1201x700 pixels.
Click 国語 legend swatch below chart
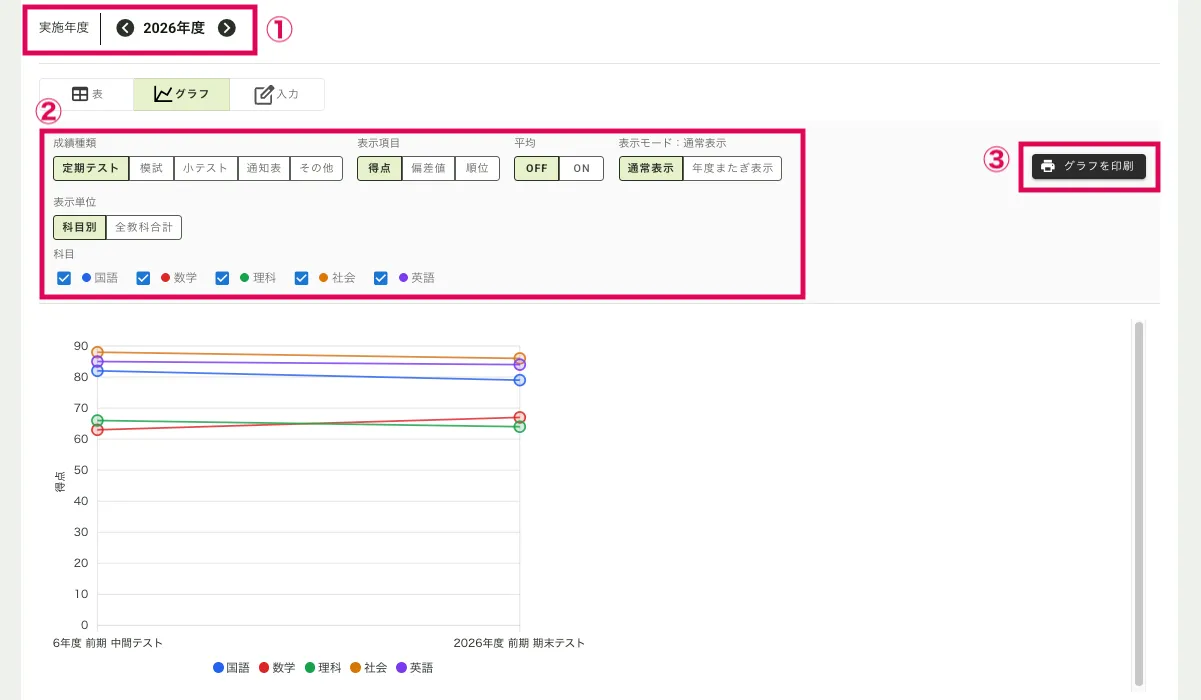pyautogui.click(x=218, y=667)
